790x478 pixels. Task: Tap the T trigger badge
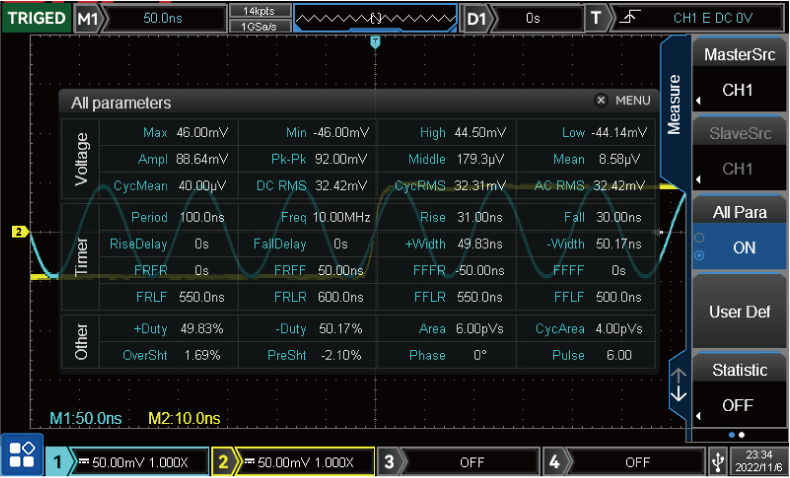pos(597,18)
